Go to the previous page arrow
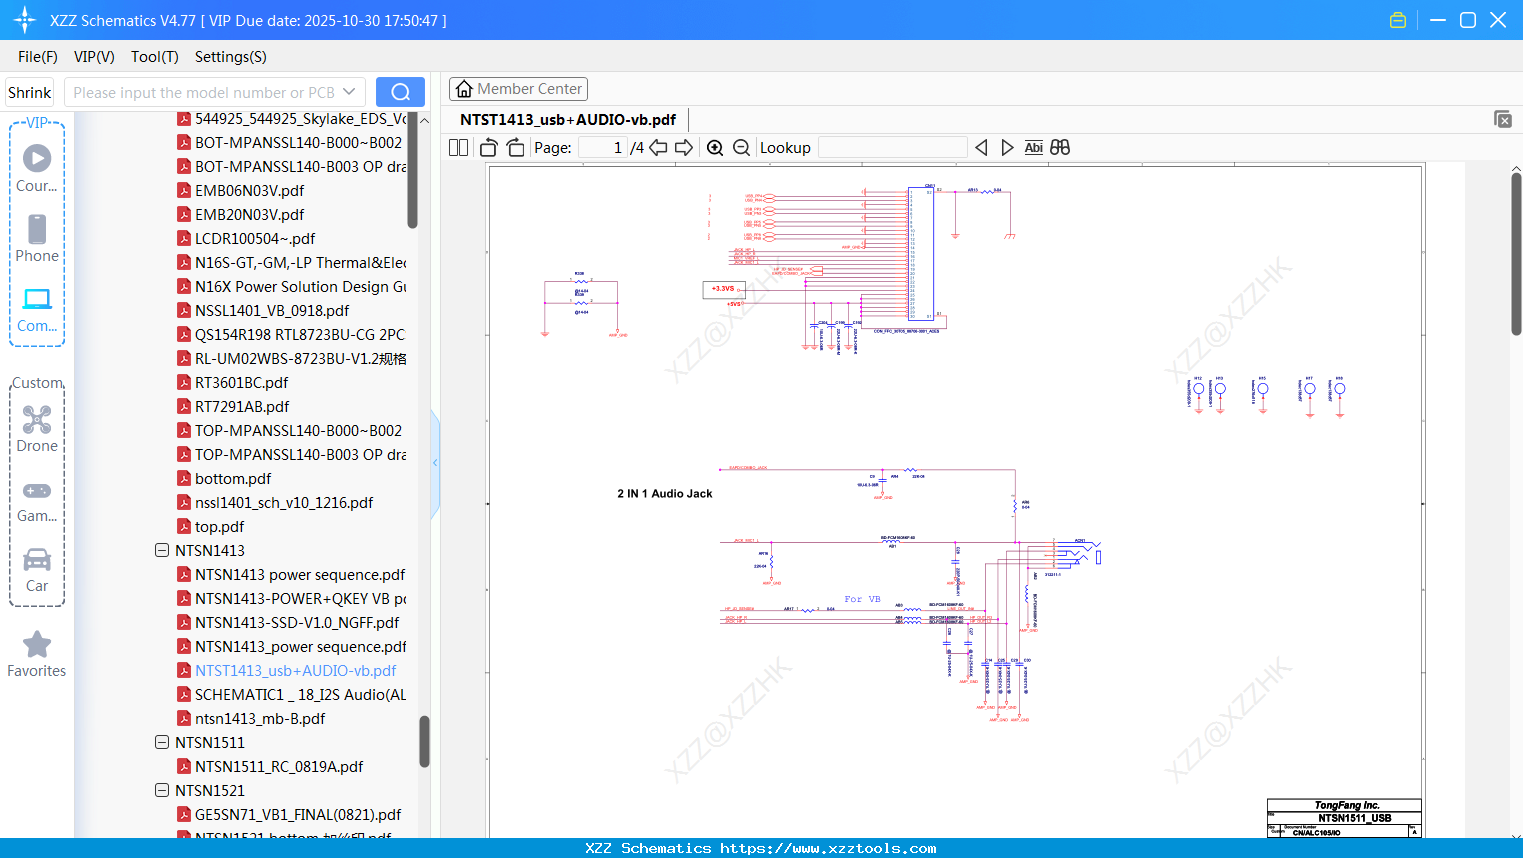Viewport: 1523px width, 858px height. click(x=658, y=148)
